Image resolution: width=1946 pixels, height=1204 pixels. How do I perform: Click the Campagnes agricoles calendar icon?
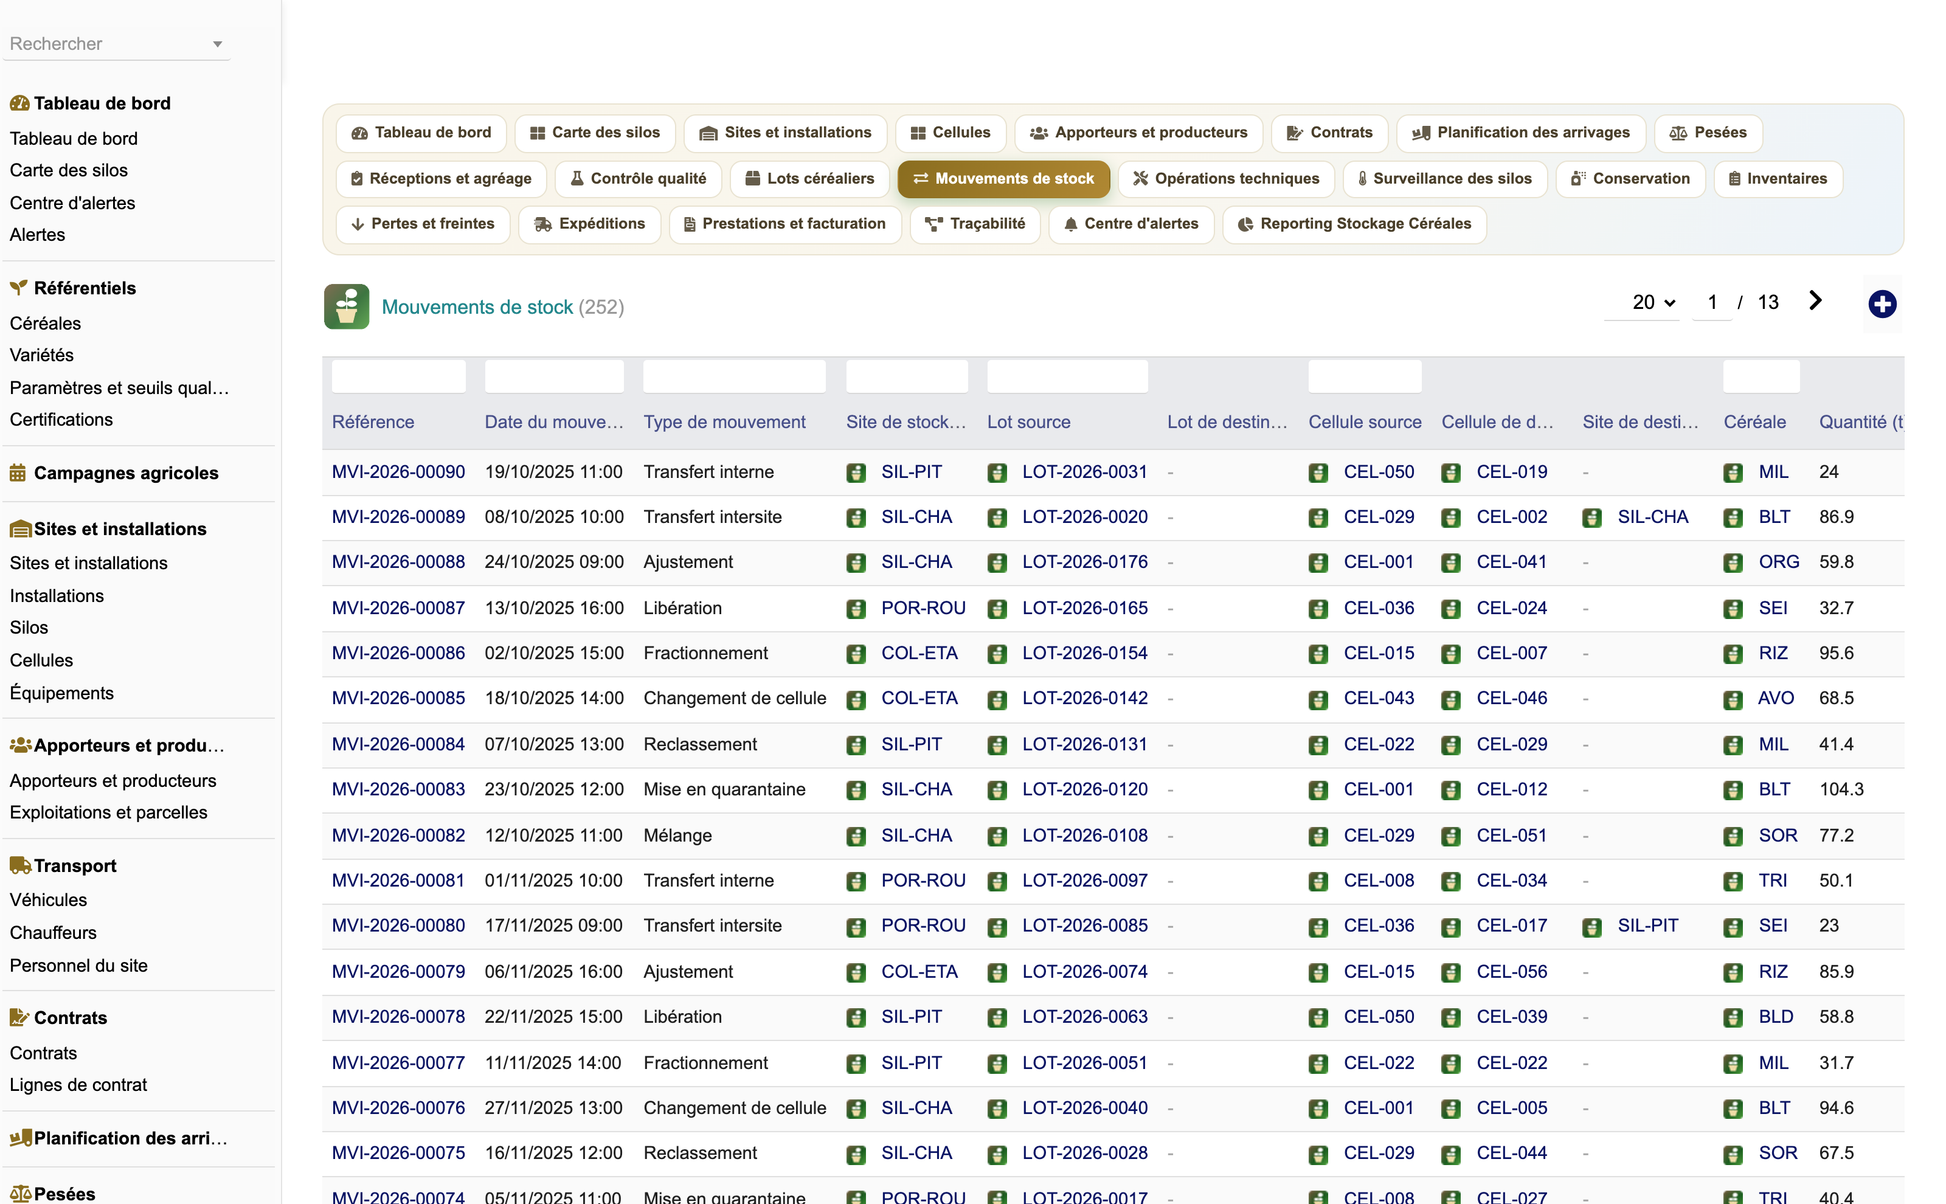click(x=18, y=473)
